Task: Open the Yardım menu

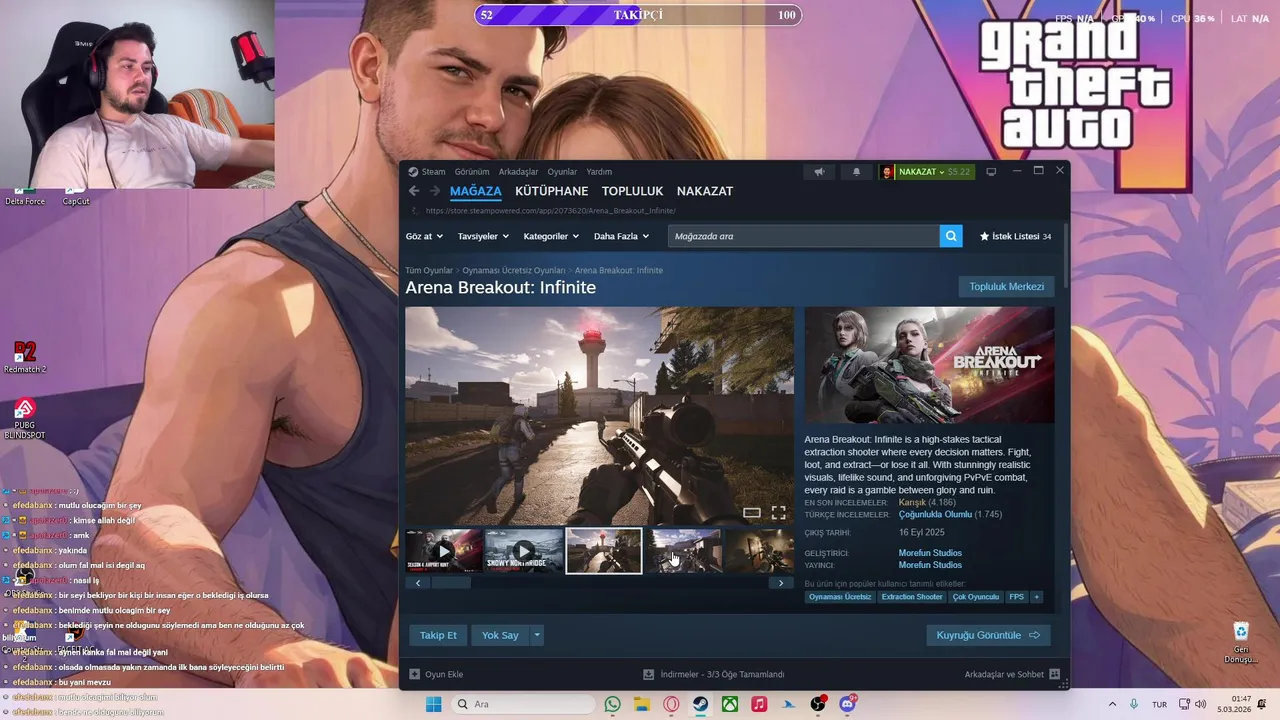Action: (599, 172)
